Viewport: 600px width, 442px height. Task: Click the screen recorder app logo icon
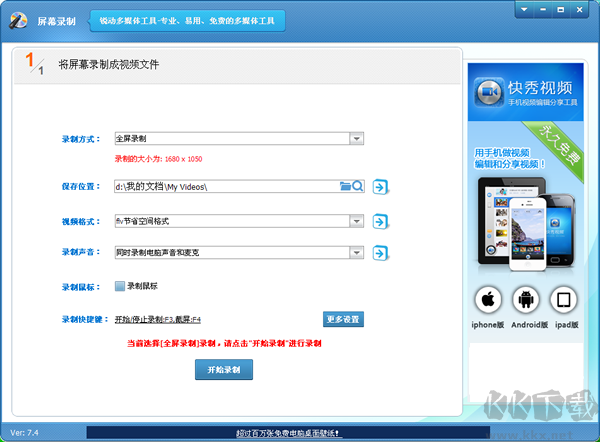[18, 21]
